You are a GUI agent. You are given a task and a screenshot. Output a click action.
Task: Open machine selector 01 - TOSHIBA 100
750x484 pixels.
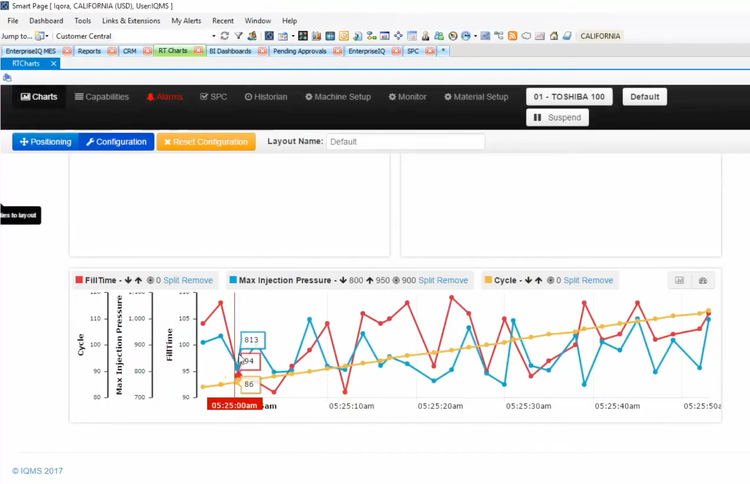(x=569, y=97)
